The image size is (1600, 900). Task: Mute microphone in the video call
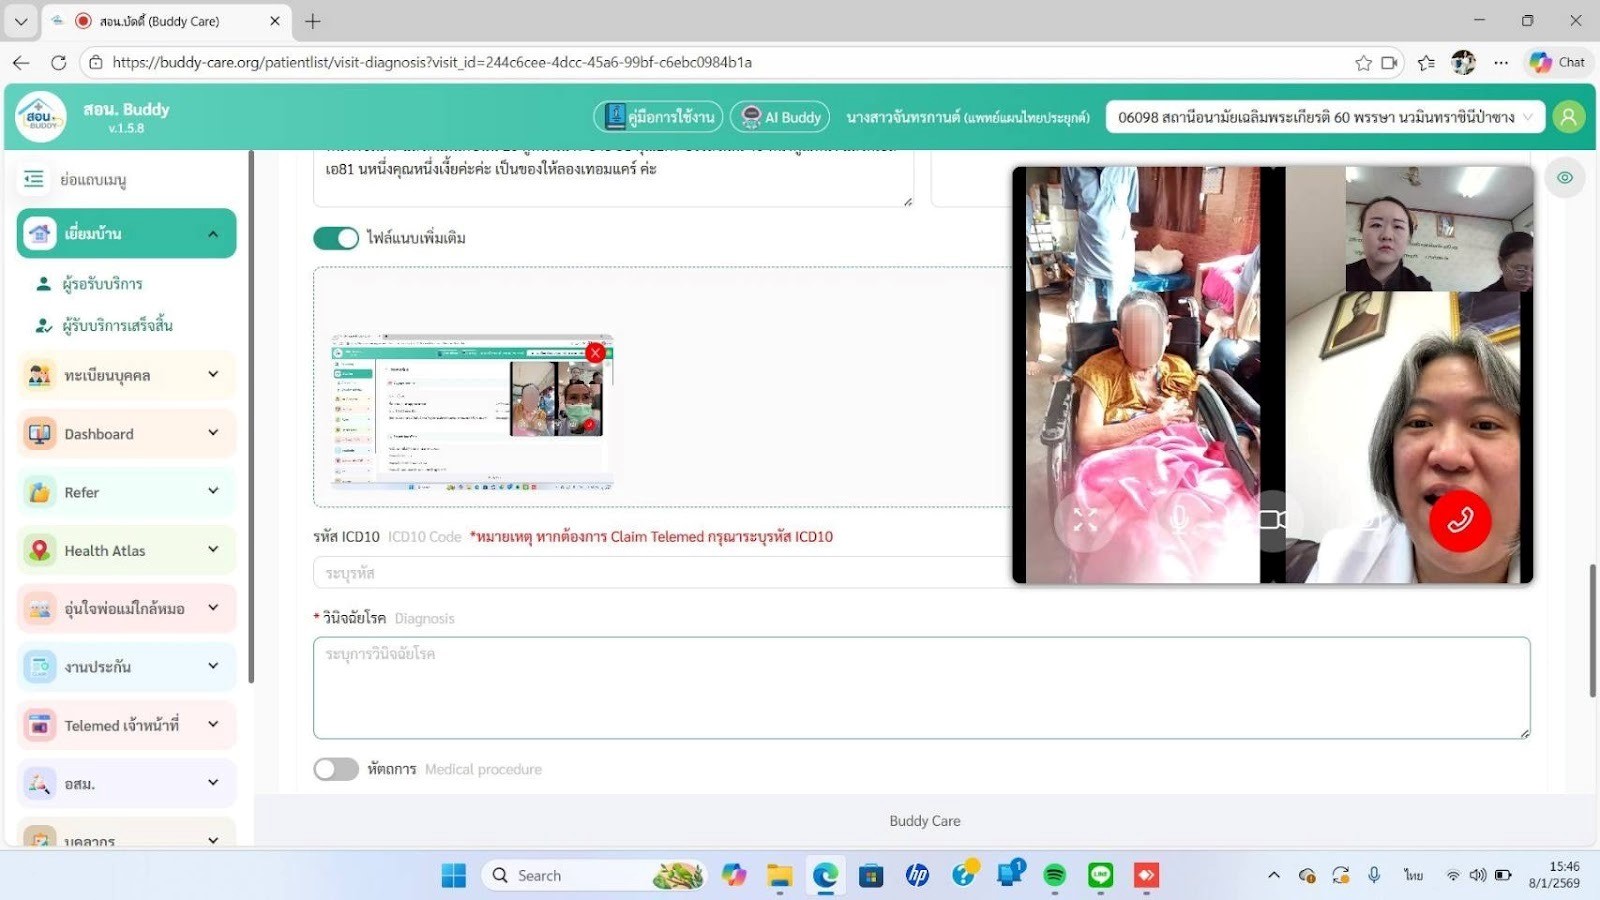pos(1179,520)
